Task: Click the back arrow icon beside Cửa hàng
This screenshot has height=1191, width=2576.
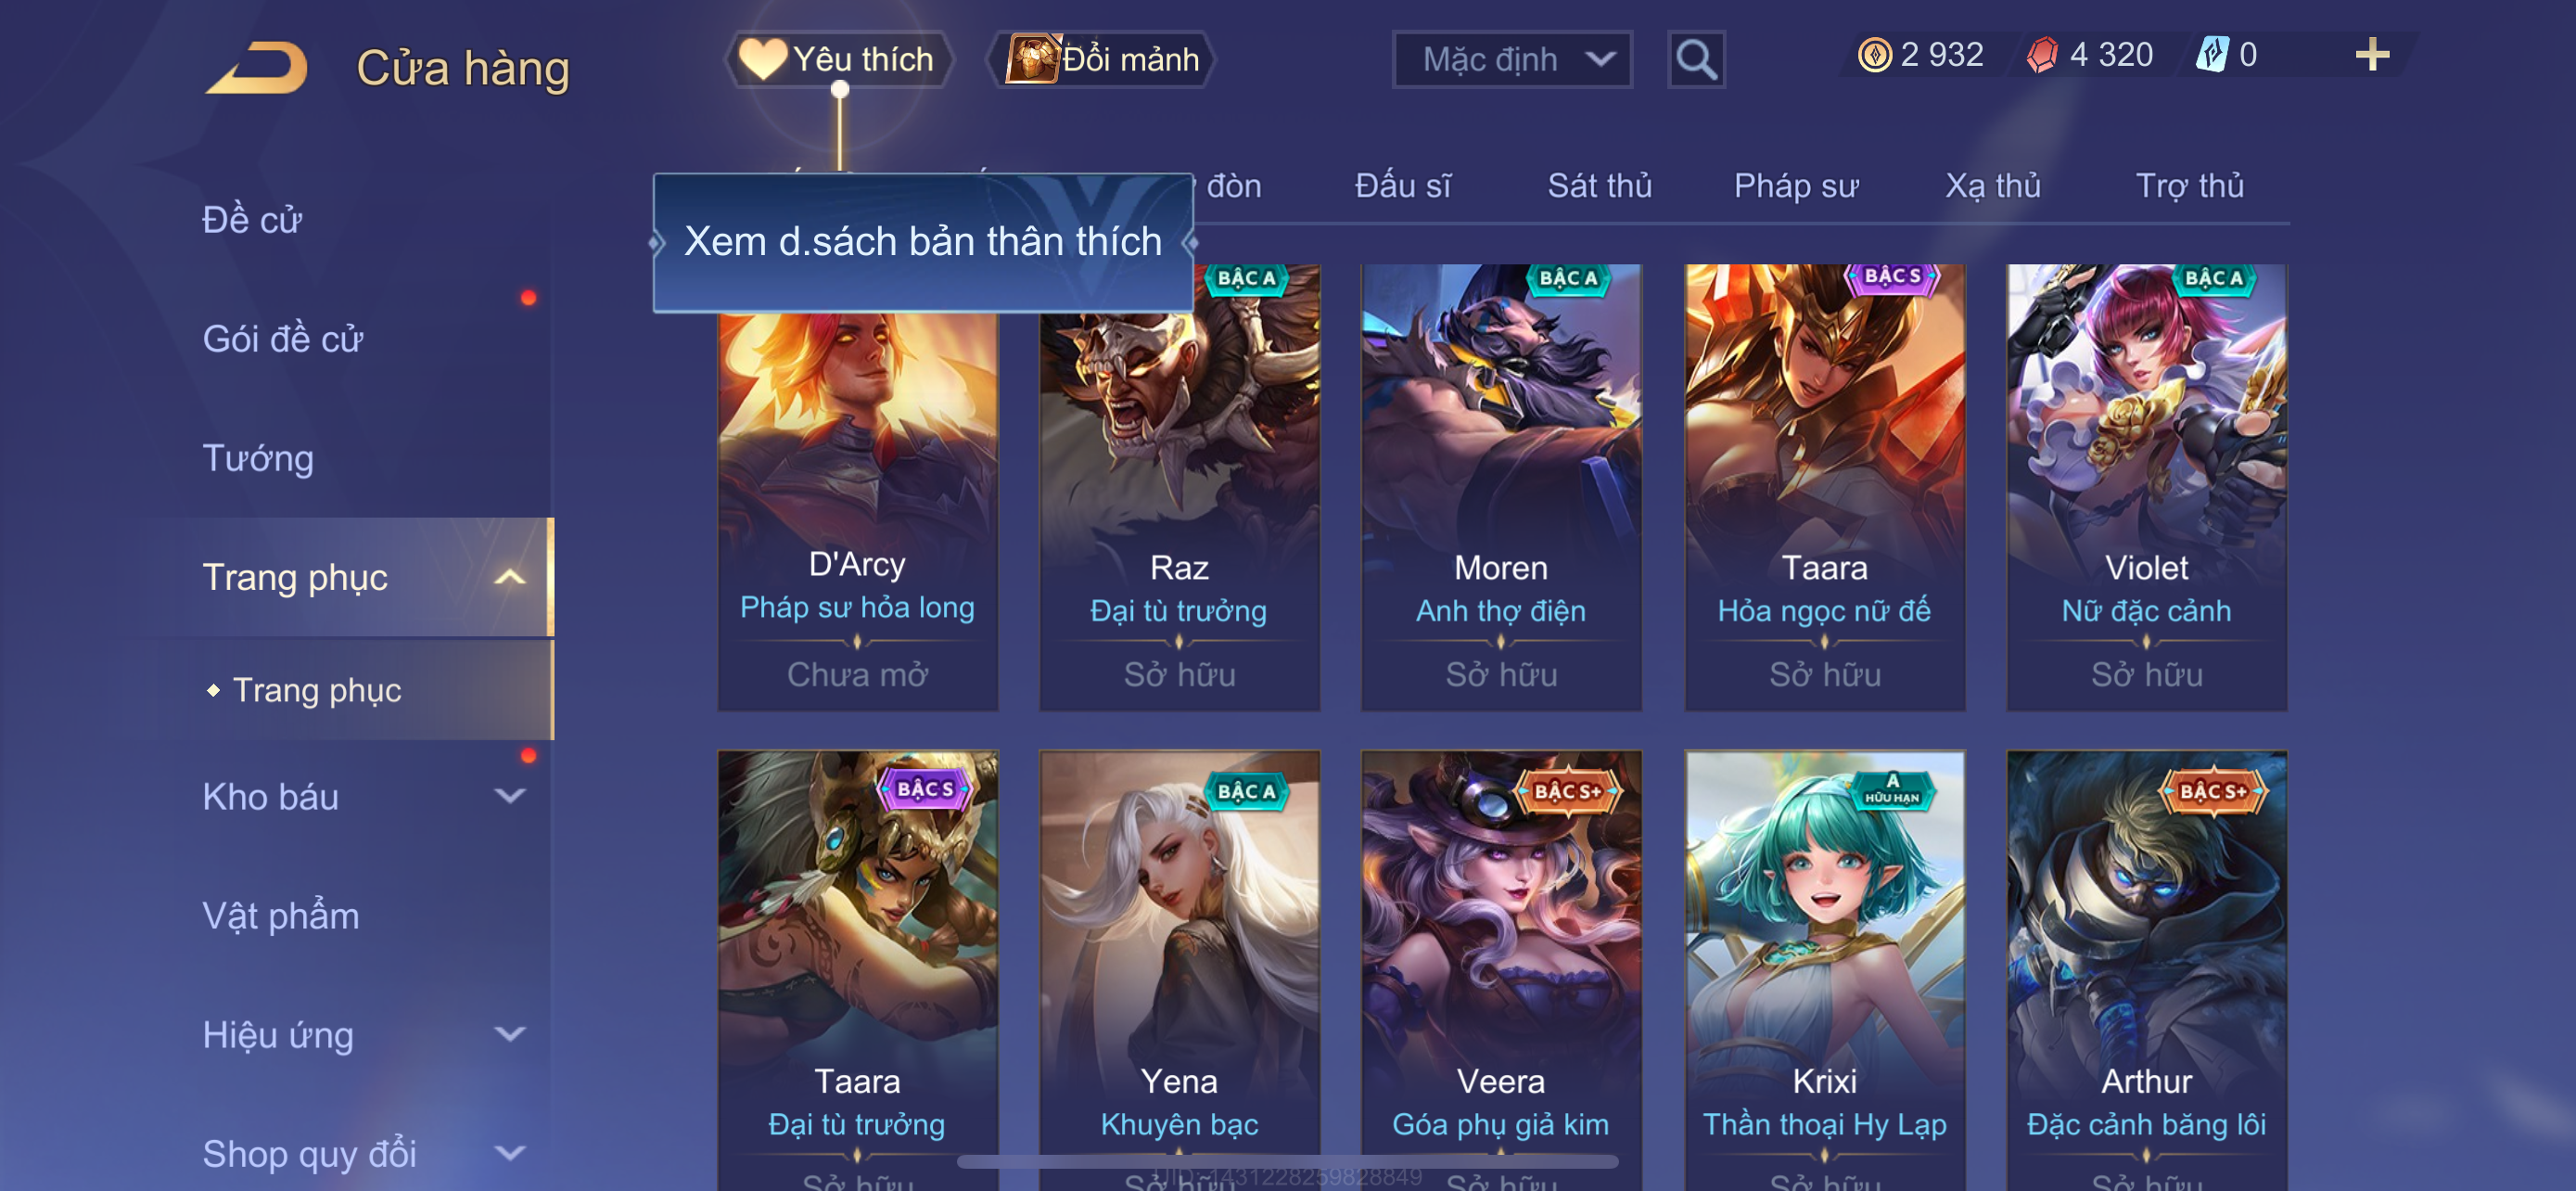Action: [x=257, y=67]
